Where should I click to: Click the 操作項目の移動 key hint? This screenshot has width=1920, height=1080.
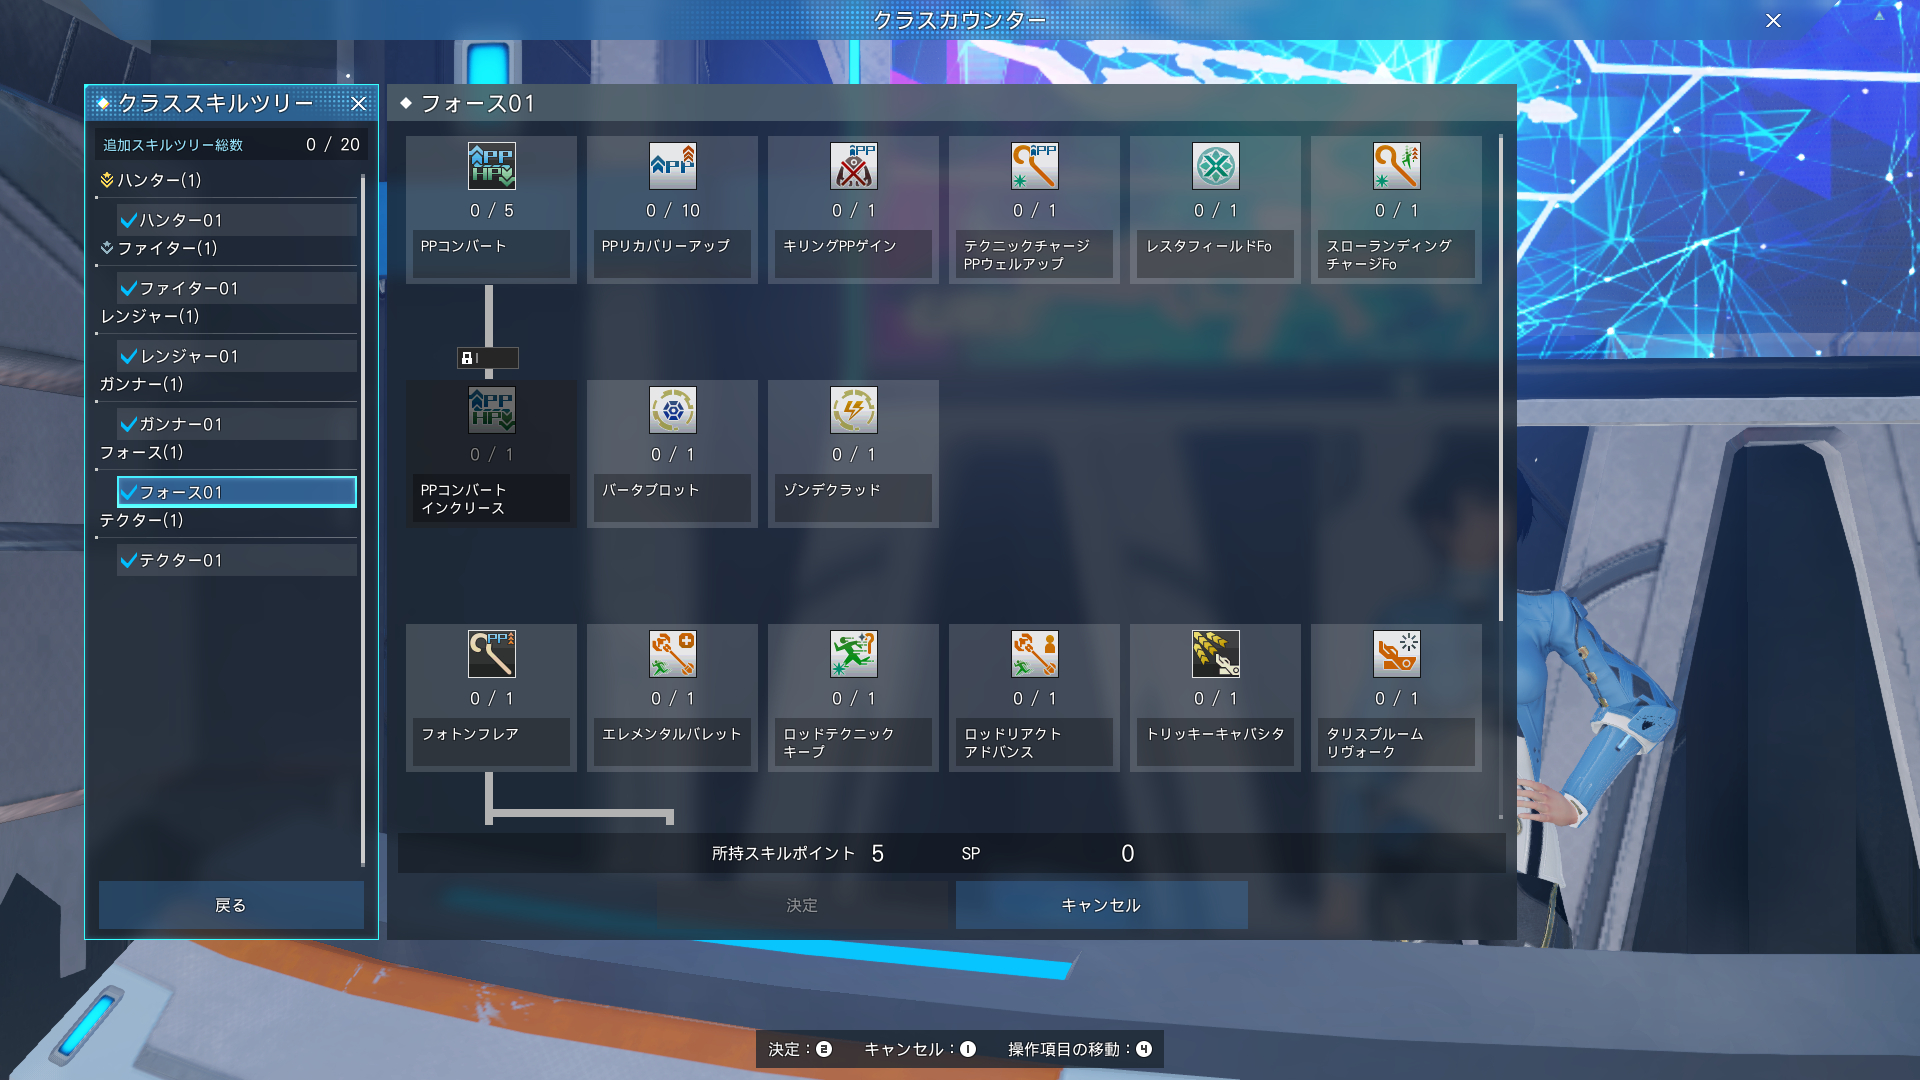click(1080, 1049)
